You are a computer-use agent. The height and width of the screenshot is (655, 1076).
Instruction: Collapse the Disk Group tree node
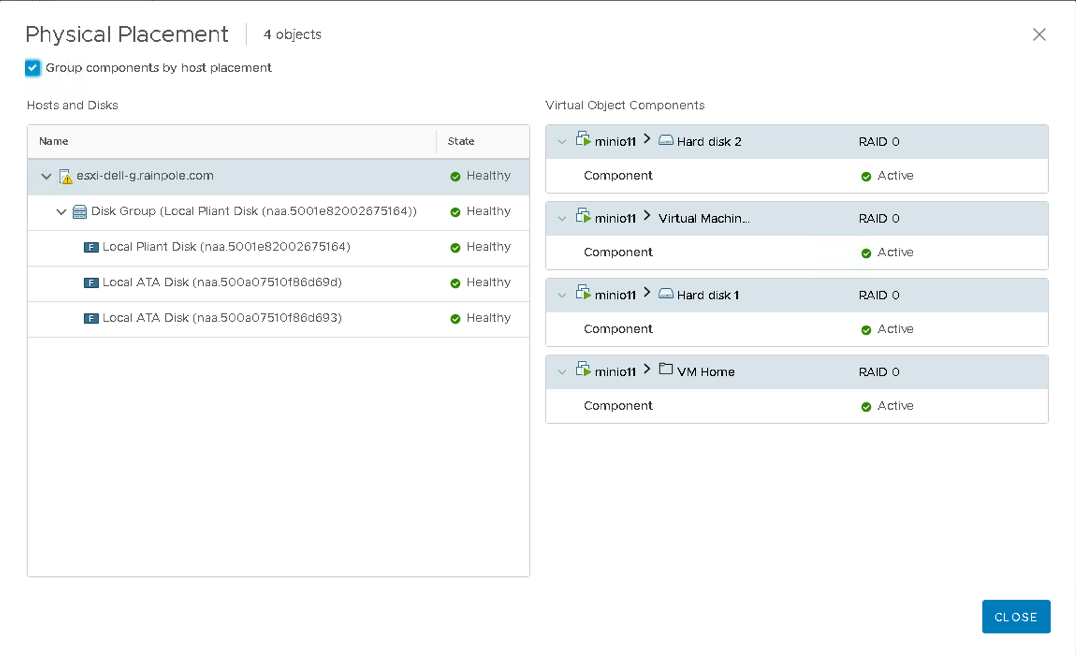coord(62,212)
